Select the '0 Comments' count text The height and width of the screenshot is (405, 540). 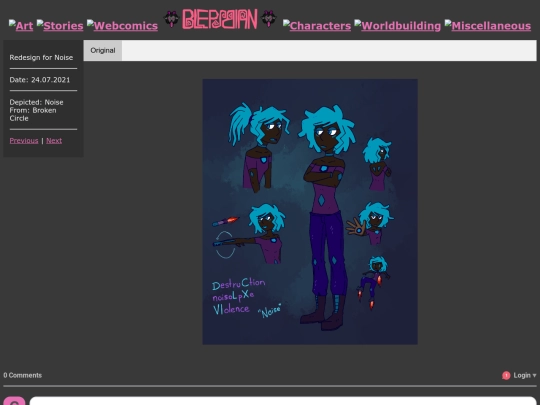[x=23, y=375]
